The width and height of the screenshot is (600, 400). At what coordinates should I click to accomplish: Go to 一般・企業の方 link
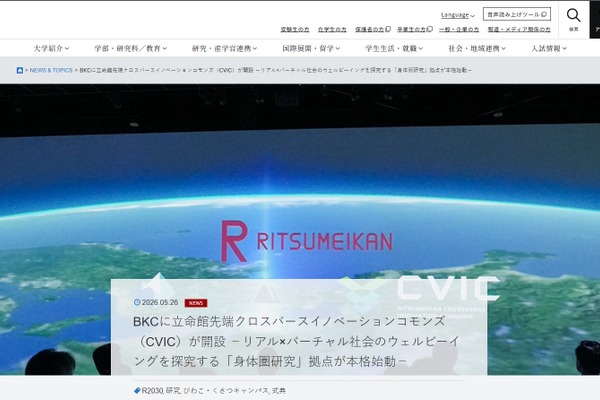point(459,29)
